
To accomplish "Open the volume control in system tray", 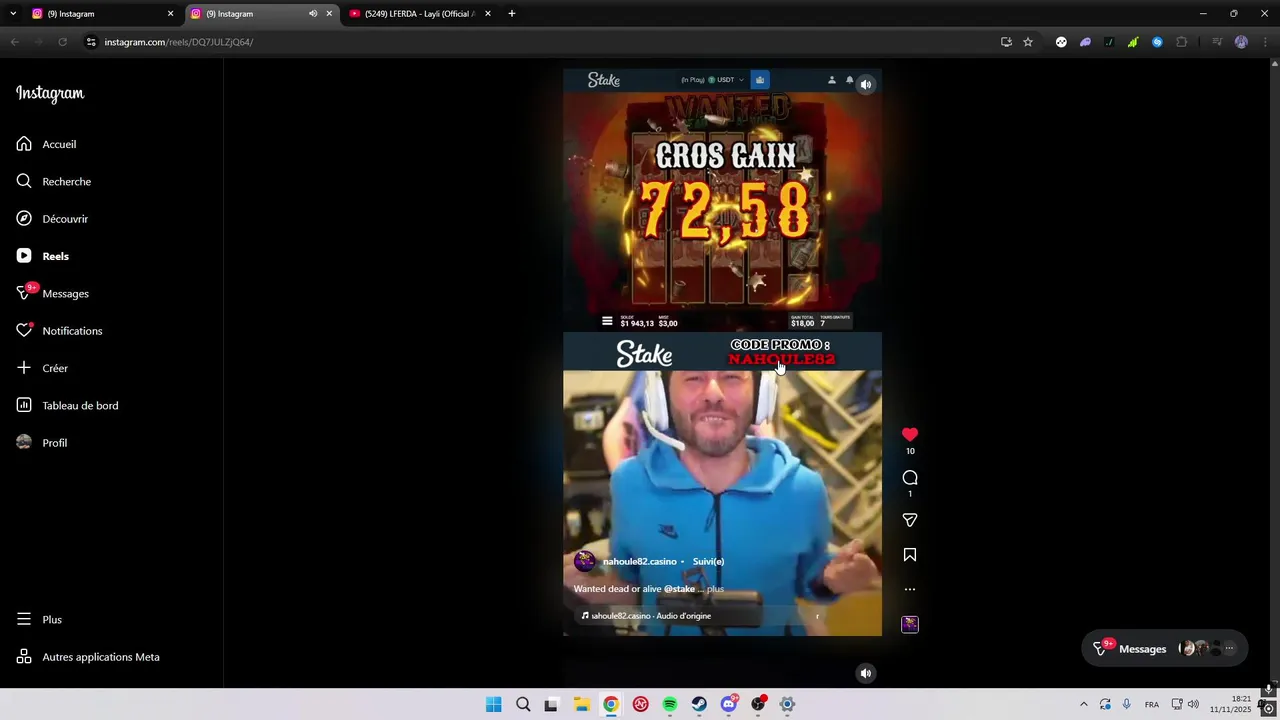I will point(1193,704).
